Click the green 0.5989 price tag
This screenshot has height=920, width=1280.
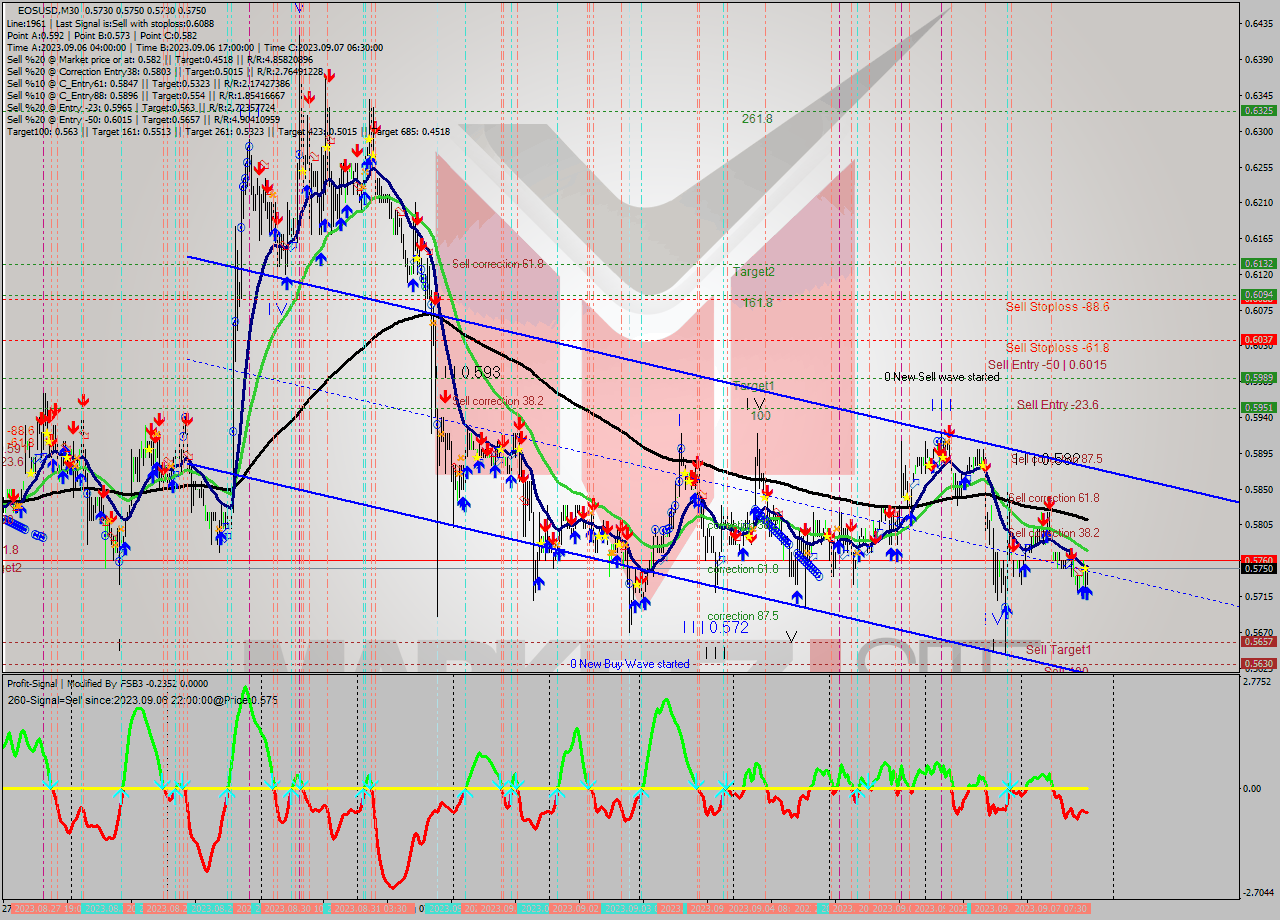[1257, 378]
